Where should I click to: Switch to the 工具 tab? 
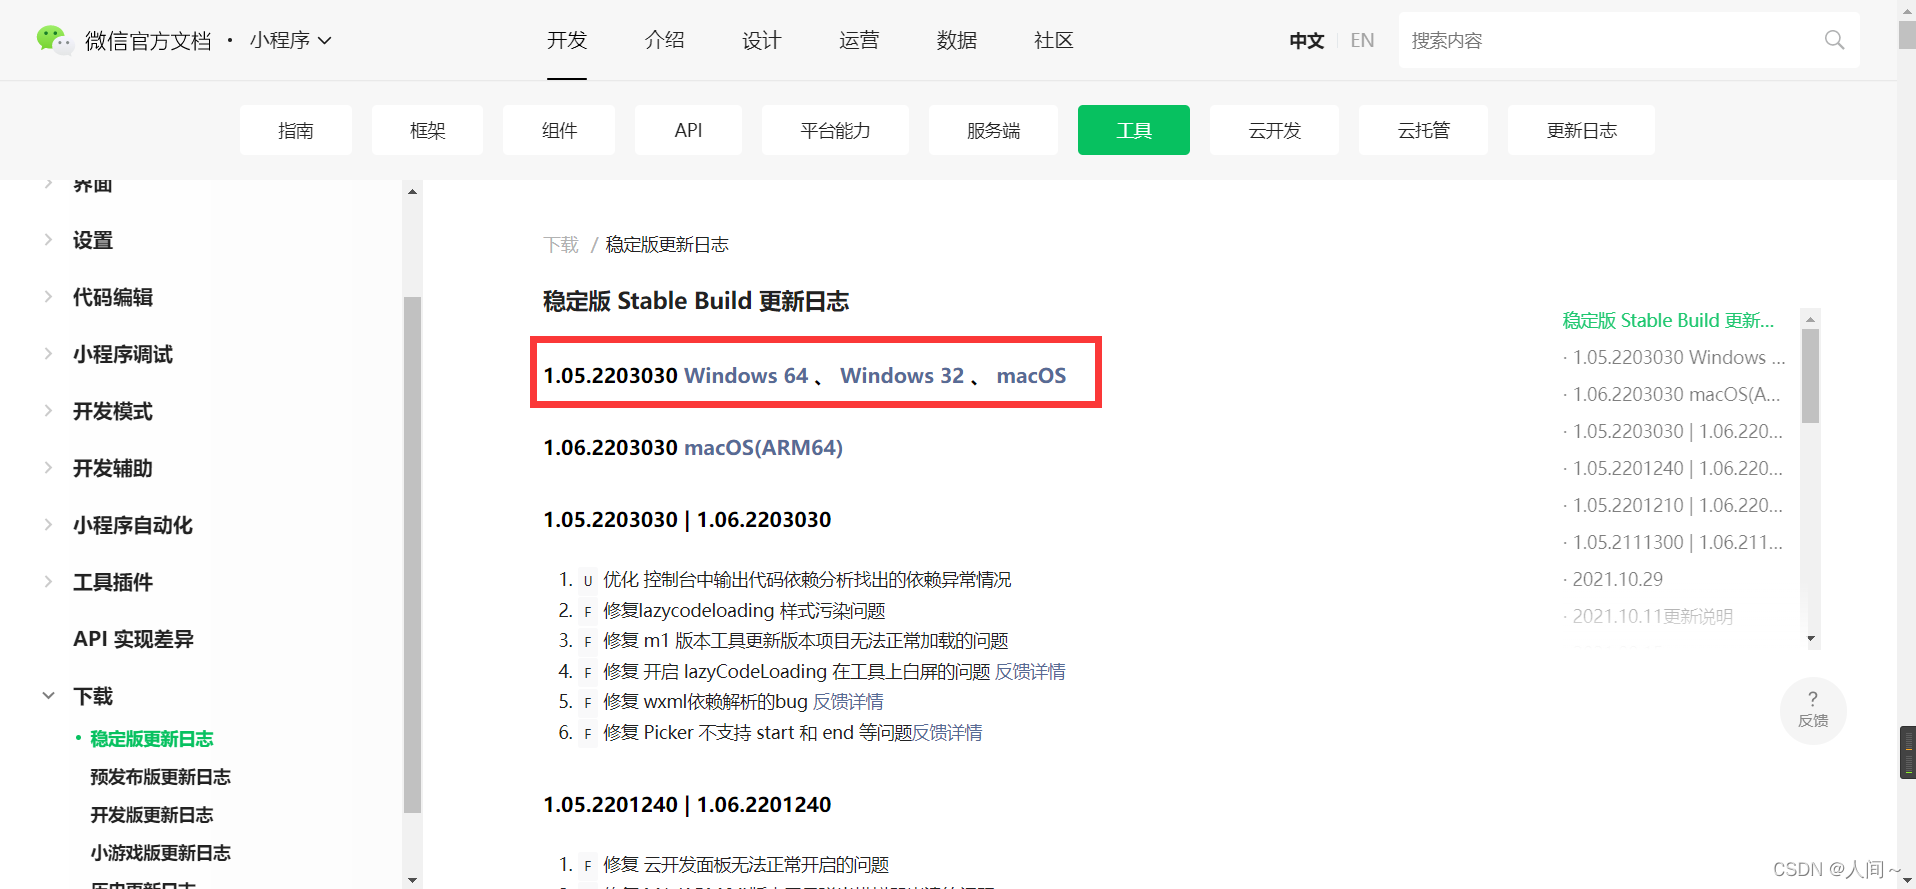coord(1134,130)
